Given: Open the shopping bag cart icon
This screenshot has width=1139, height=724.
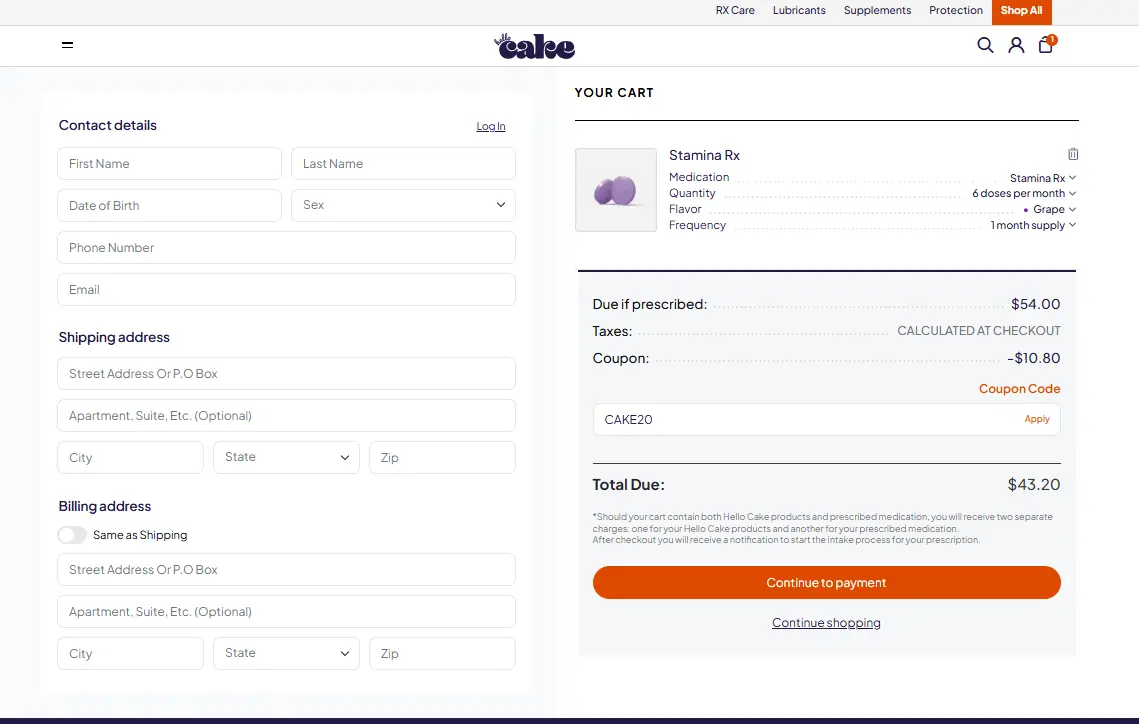Looking at the screenshot, I should pyautogui.click(x=1046, y=45).
